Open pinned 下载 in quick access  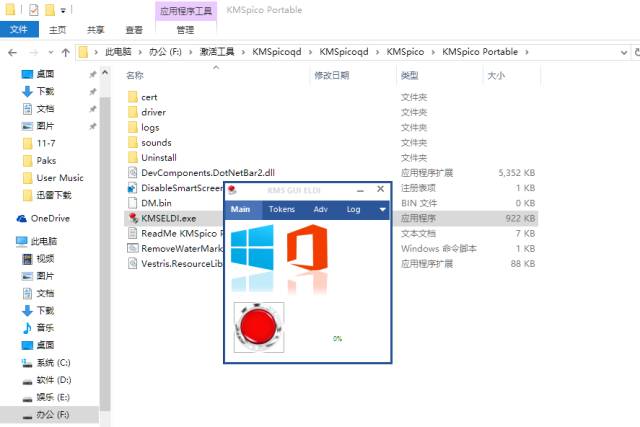point(45,91)
